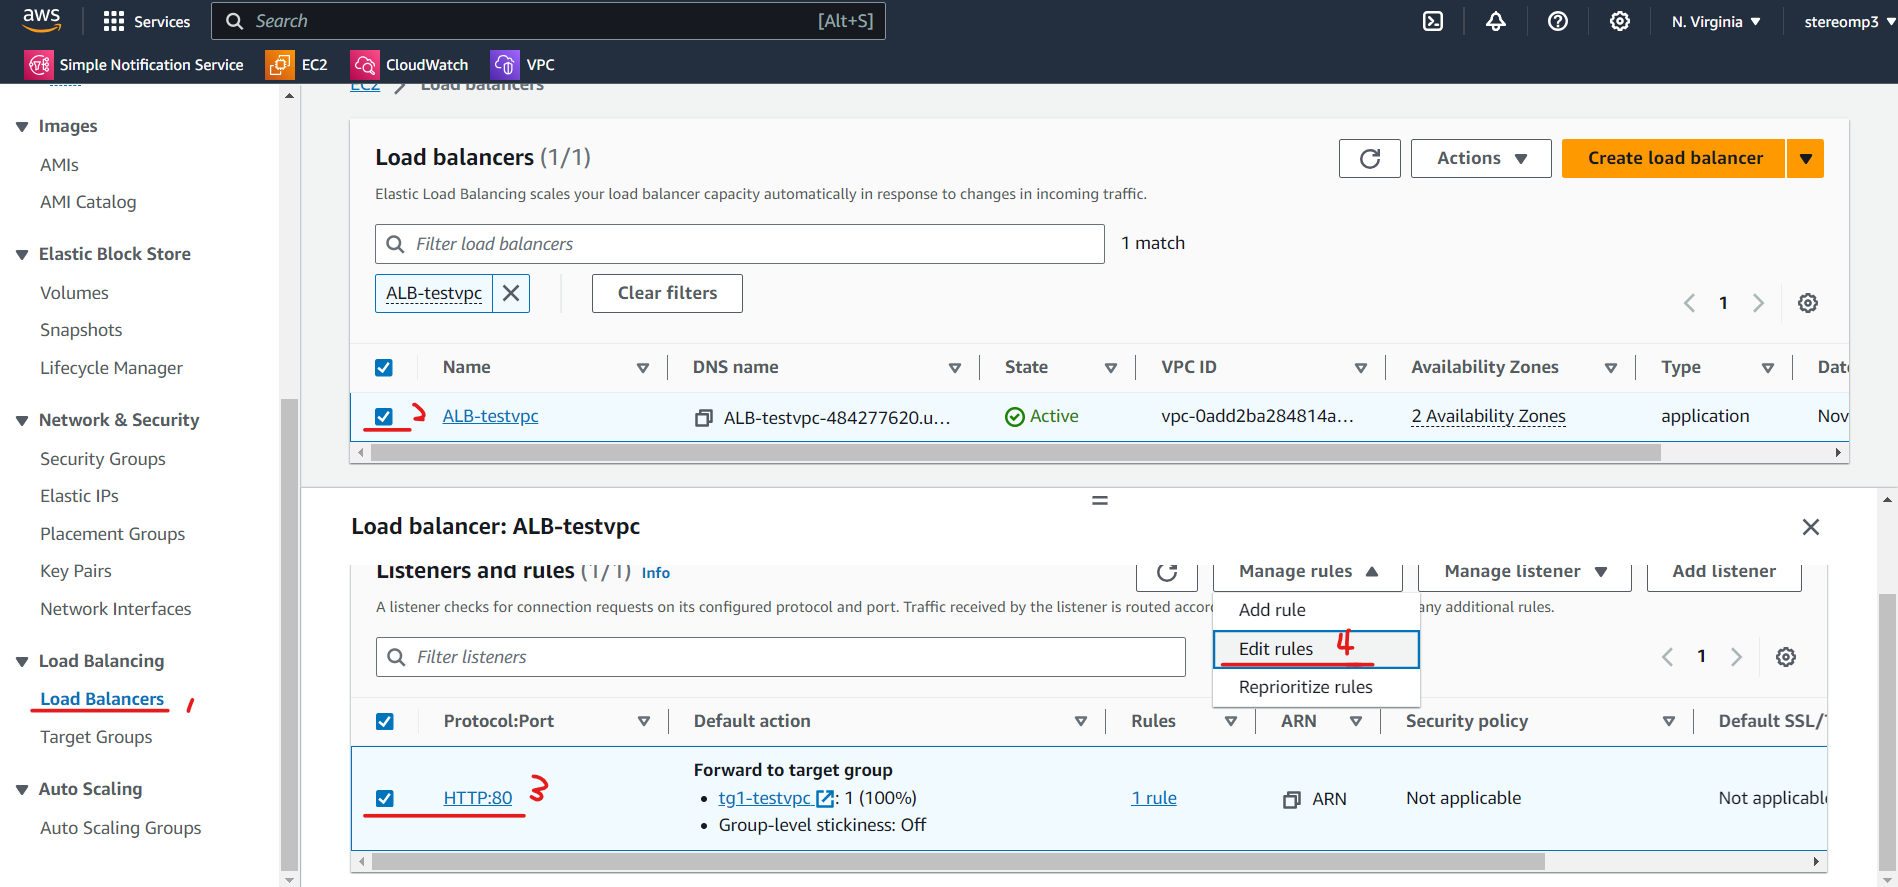The image size is (1898, 887).
Task: Open the Services grid menu
Action: (x=146, y=21)
